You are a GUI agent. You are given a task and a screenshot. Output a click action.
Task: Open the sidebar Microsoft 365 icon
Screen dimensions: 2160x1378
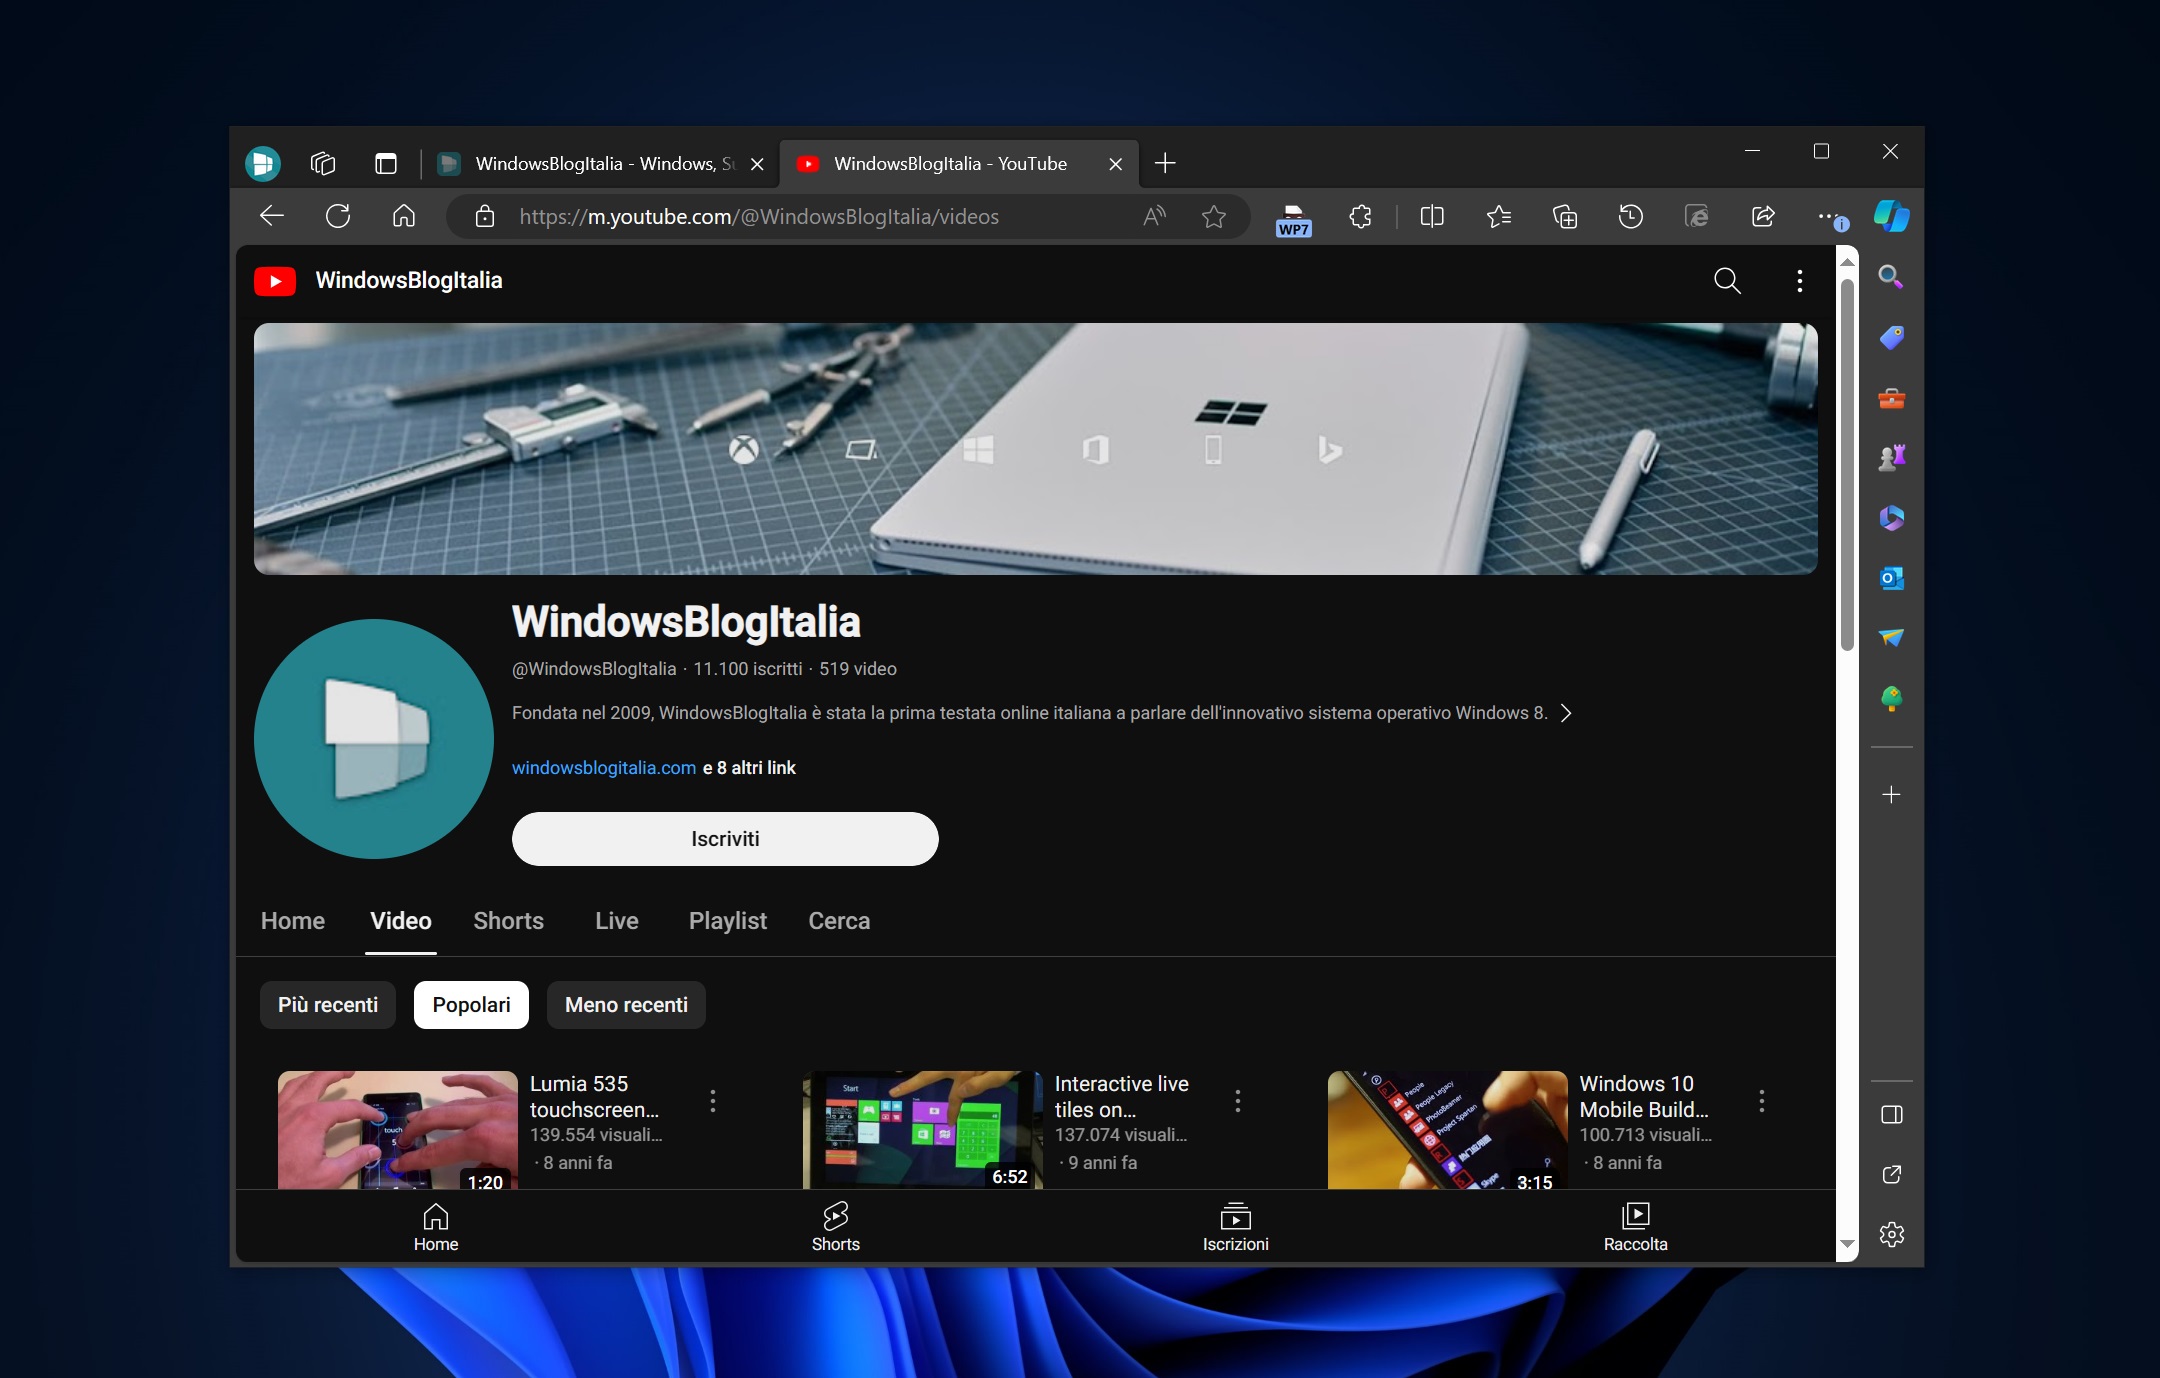point(1891,518)
